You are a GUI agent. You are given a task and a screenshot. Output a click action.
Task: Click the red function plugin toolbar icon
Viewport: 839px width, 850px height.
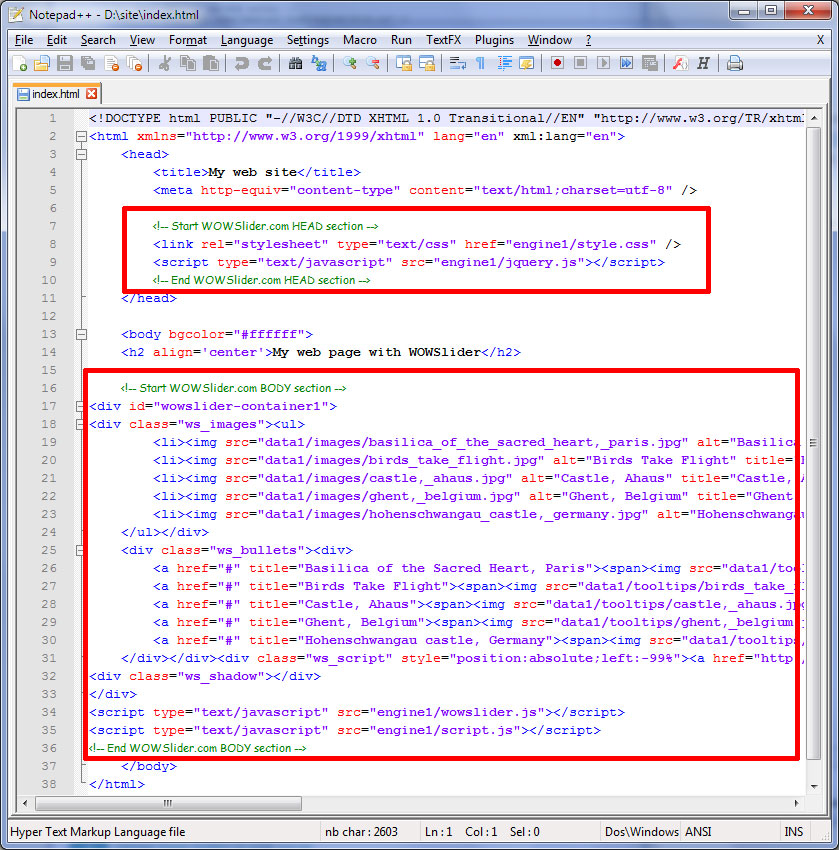click(x=680, y=63)
